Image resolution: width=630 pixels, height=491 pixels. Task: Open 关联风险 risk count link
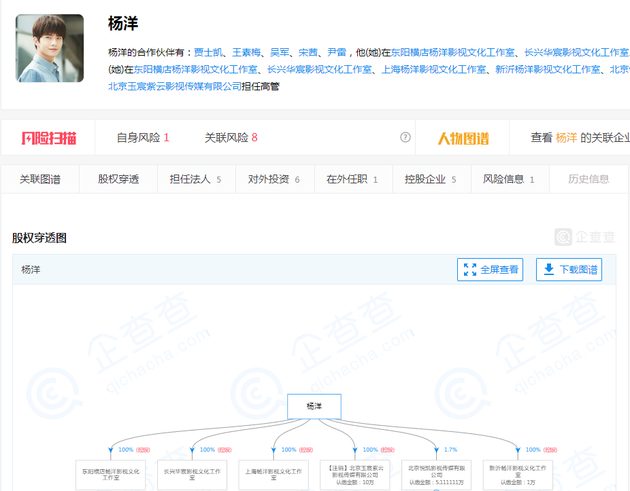231,138
